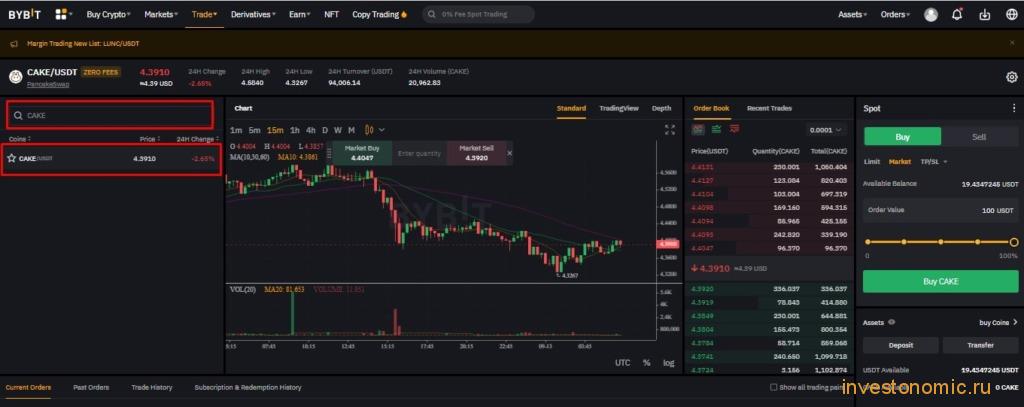Switch to Sell side
Viewport: 1024px width, 407px height.
click(x=979, y=137)
